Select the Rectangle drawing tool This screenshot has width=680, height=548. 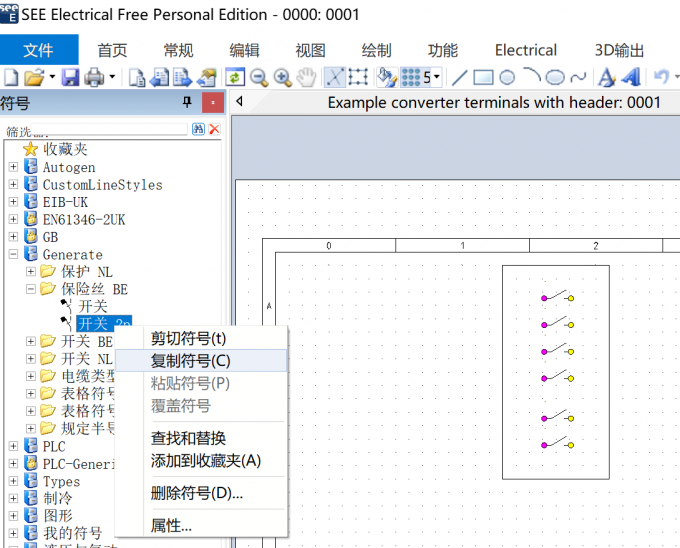coord(483,78)
